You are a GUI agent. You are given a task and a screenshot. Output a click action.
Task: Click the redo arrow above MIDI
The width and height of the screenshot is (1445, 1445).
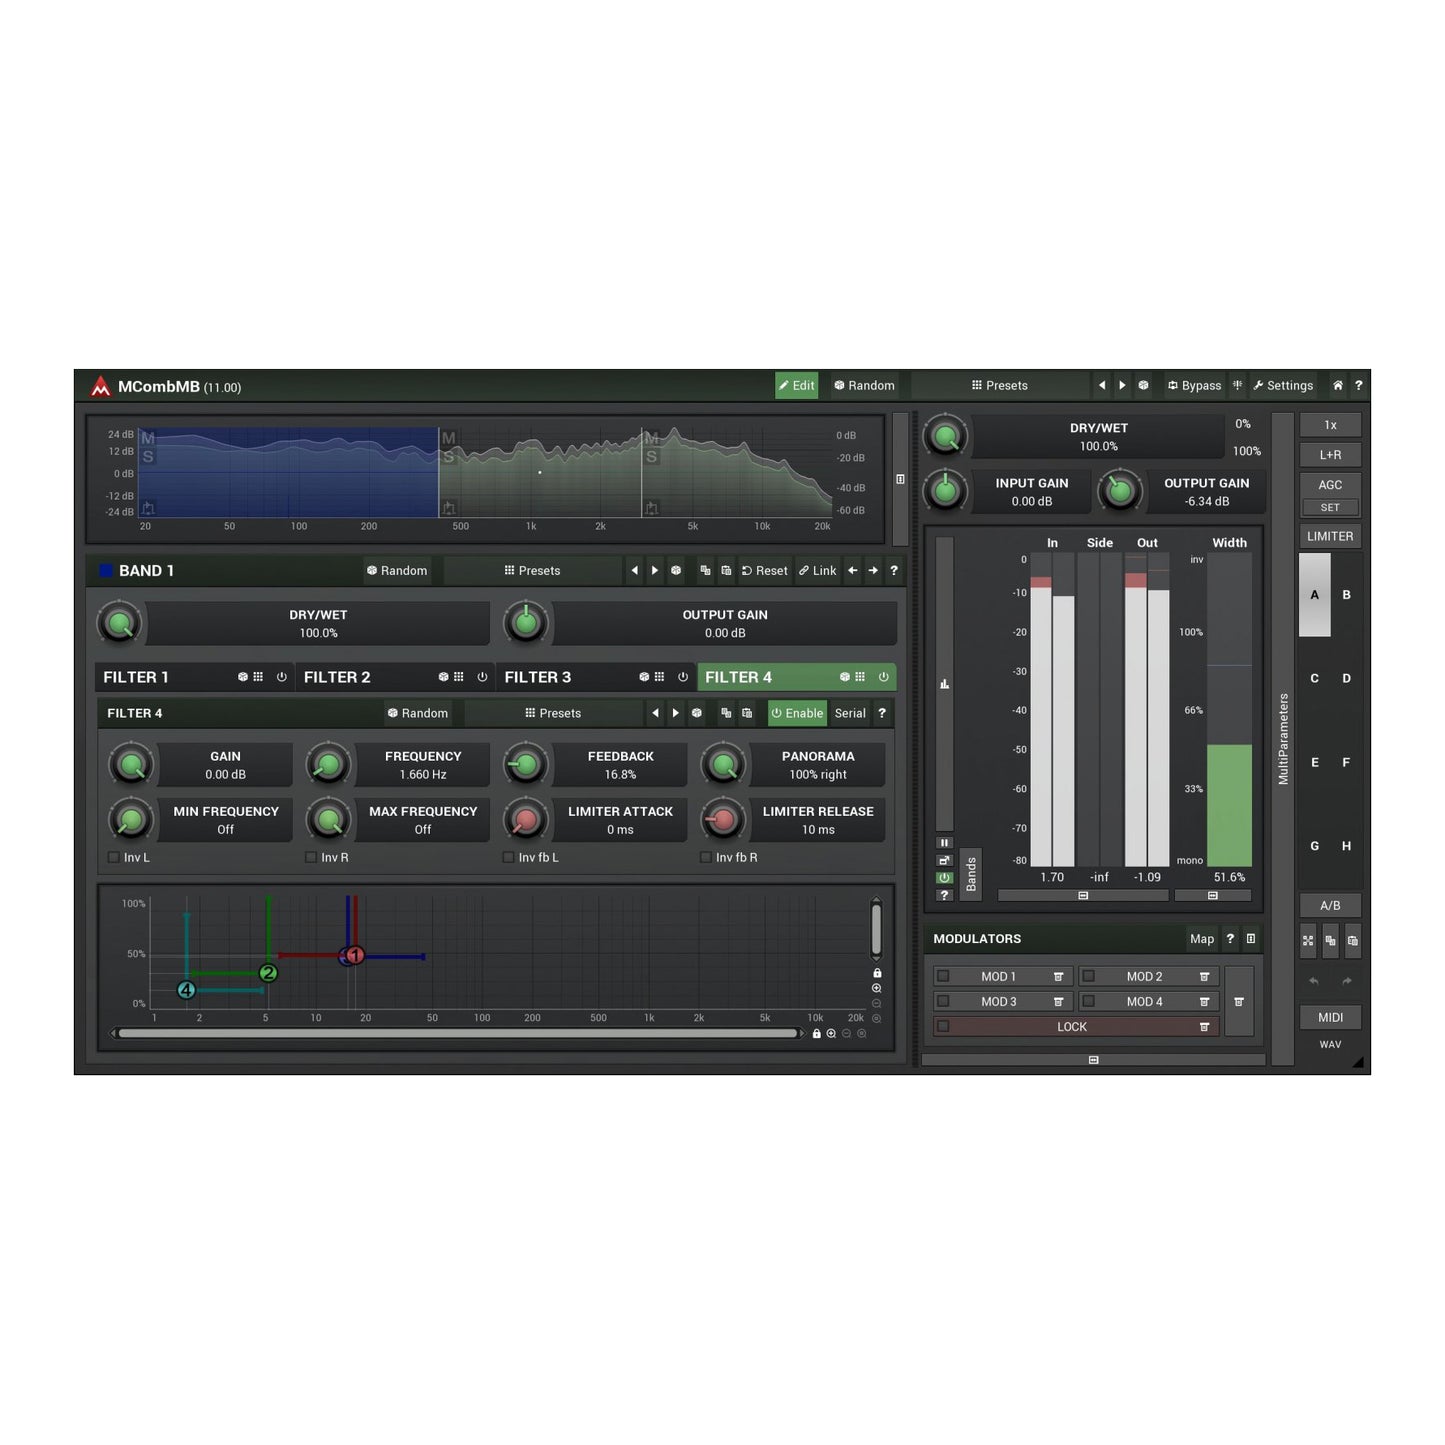click(x=1347, y=981)
